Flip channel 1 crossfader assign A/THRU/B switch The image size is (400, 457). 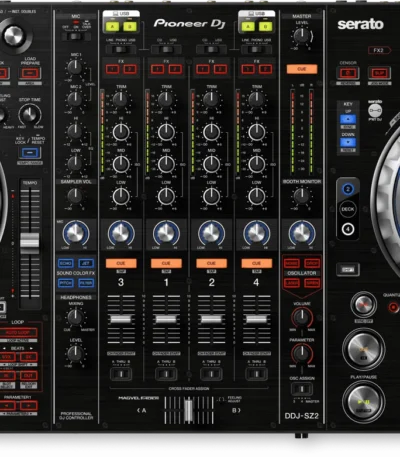pyautogui.click(x=166, y=374)
